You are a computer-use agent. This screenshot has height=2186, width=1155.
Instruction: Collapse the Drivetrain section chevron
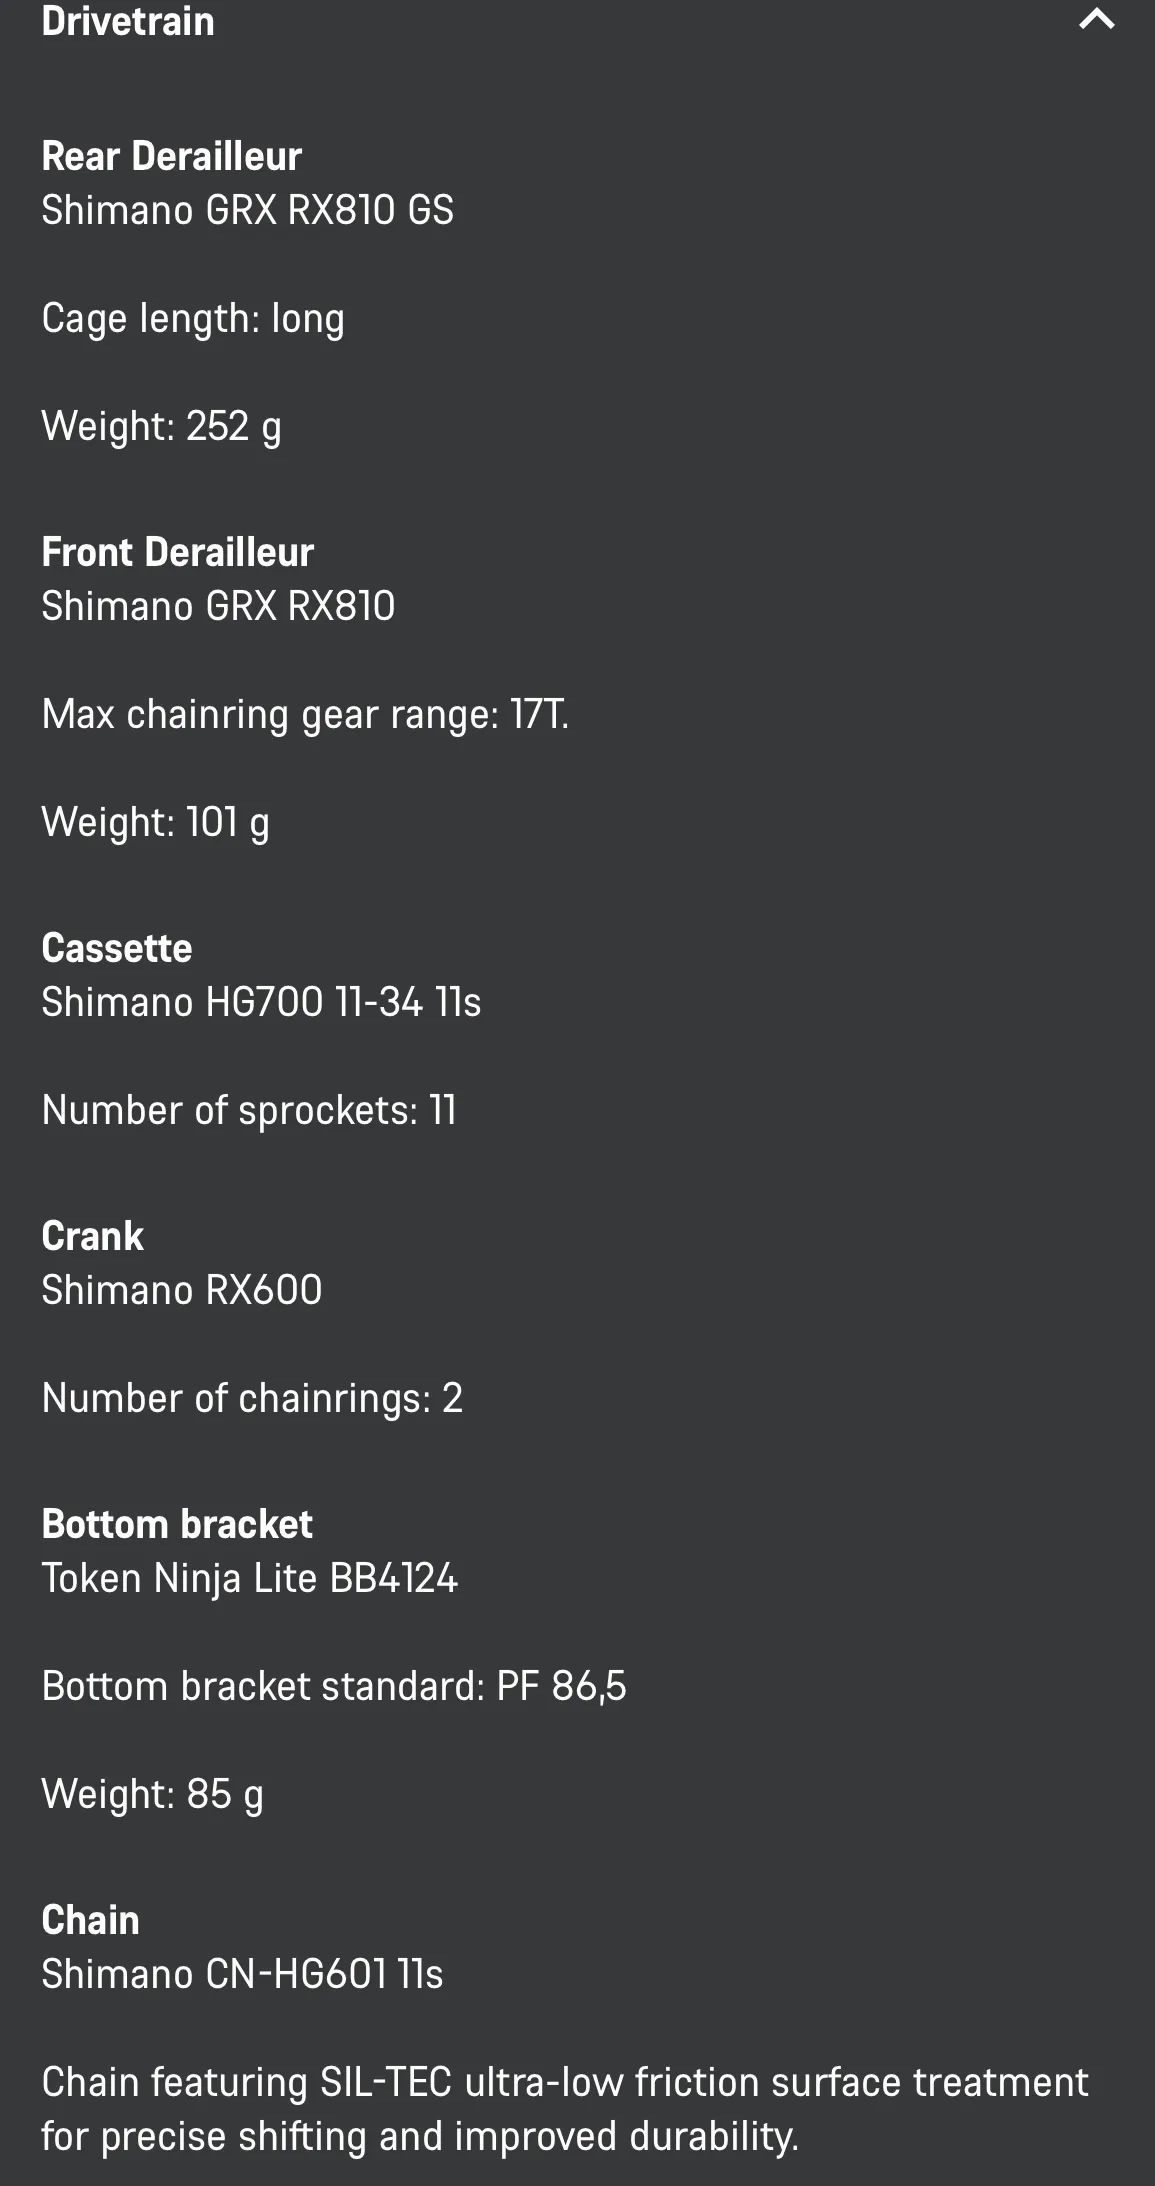click(x=1096, y=20)
